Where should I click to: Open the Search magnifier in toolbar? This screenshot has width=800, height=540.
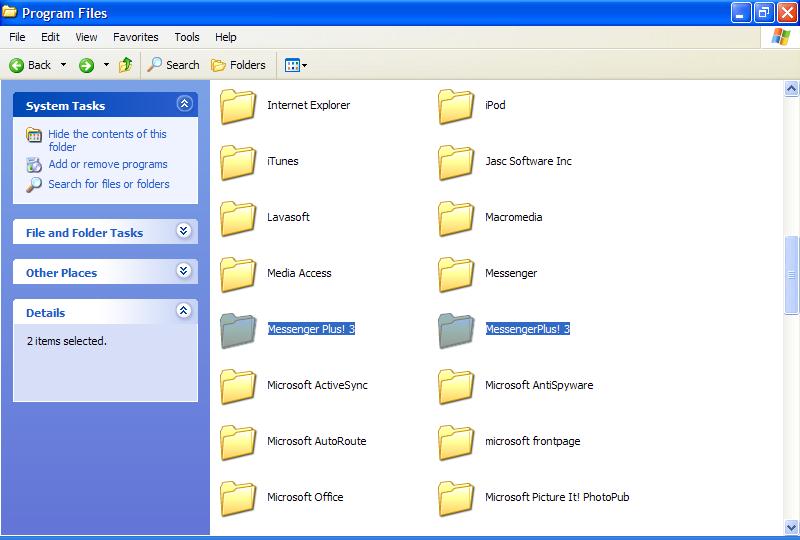coord(154,64)
